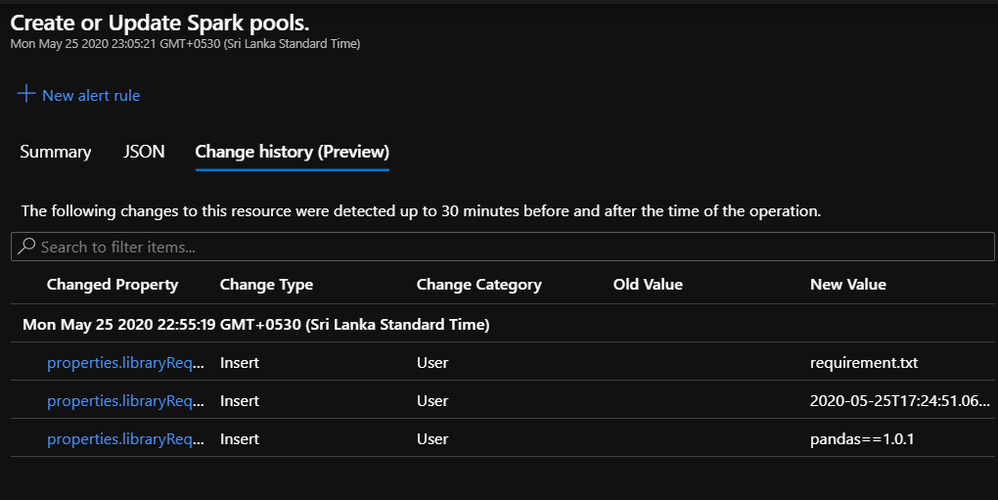This screenshot has height=500, width=998.
Task: Open property link in requirement.txt row
Action: pos(125,363)
